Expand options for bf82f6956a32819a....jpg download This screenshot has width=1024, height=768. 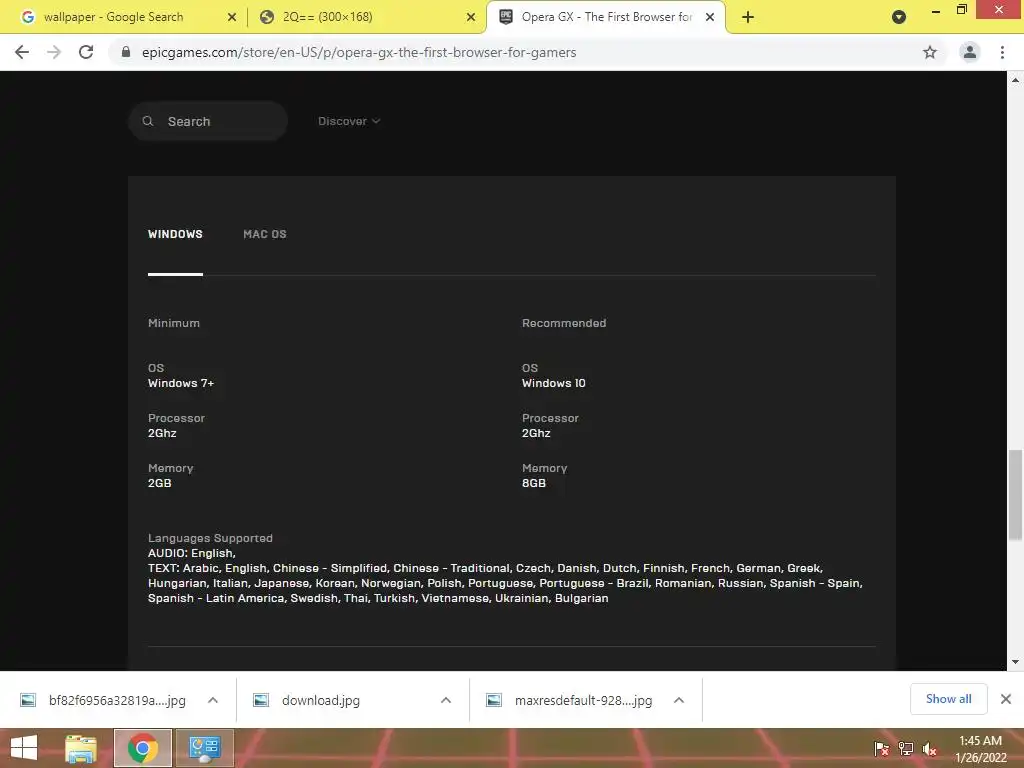[x=213, y=700]
